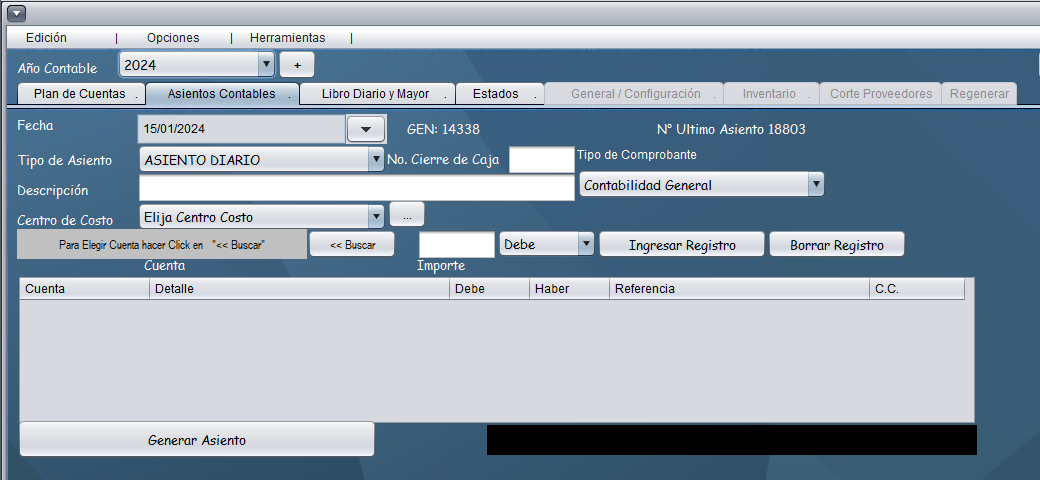This screenshot has height=480, width=1040.
Task: Open the Edición menu
Action: tap(46, 38)
